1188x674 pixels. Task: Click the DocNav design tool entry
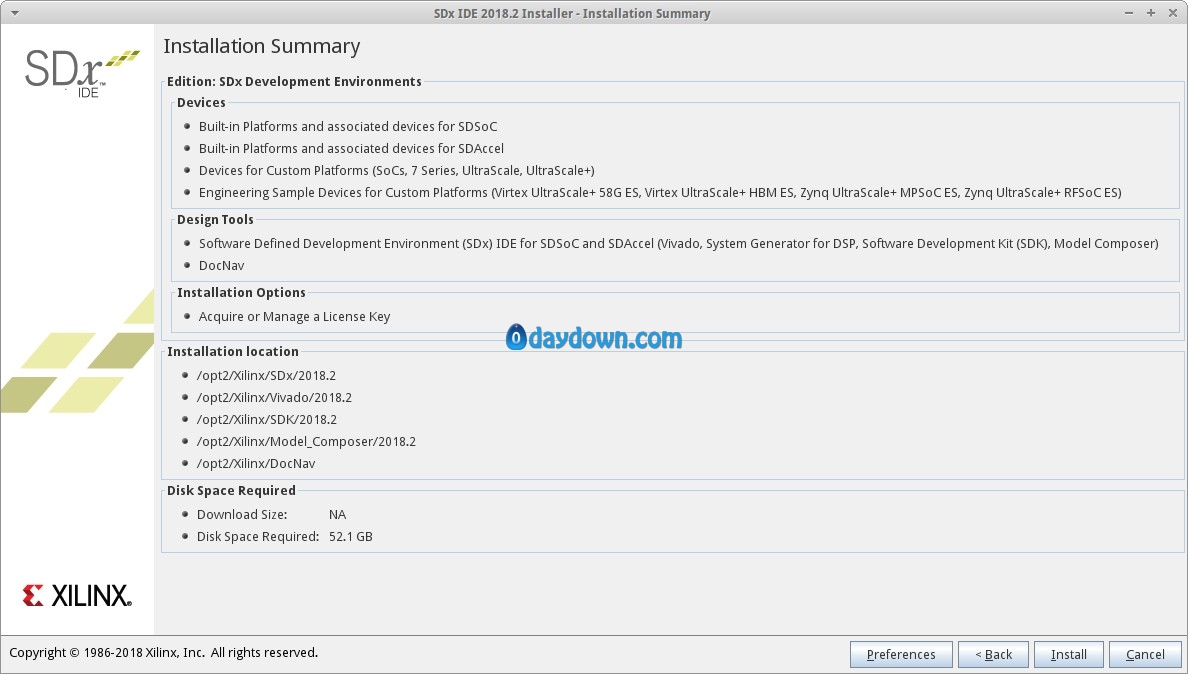221,265
